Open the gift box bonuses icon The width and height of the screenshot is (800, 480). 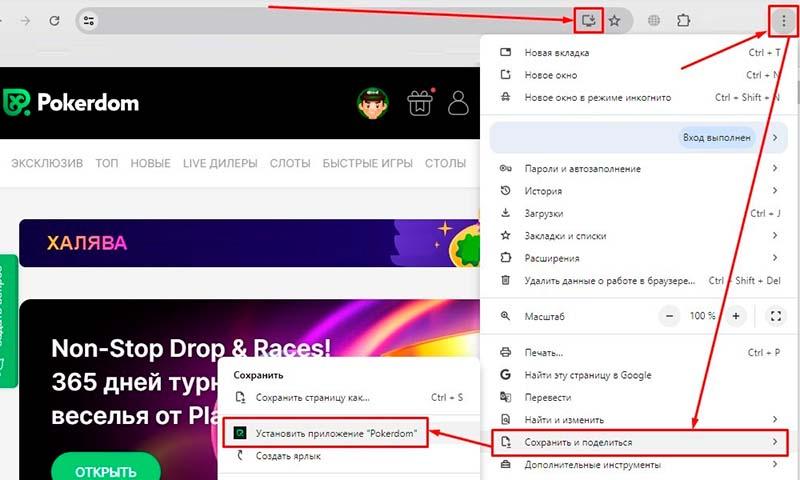pos(420,103)
